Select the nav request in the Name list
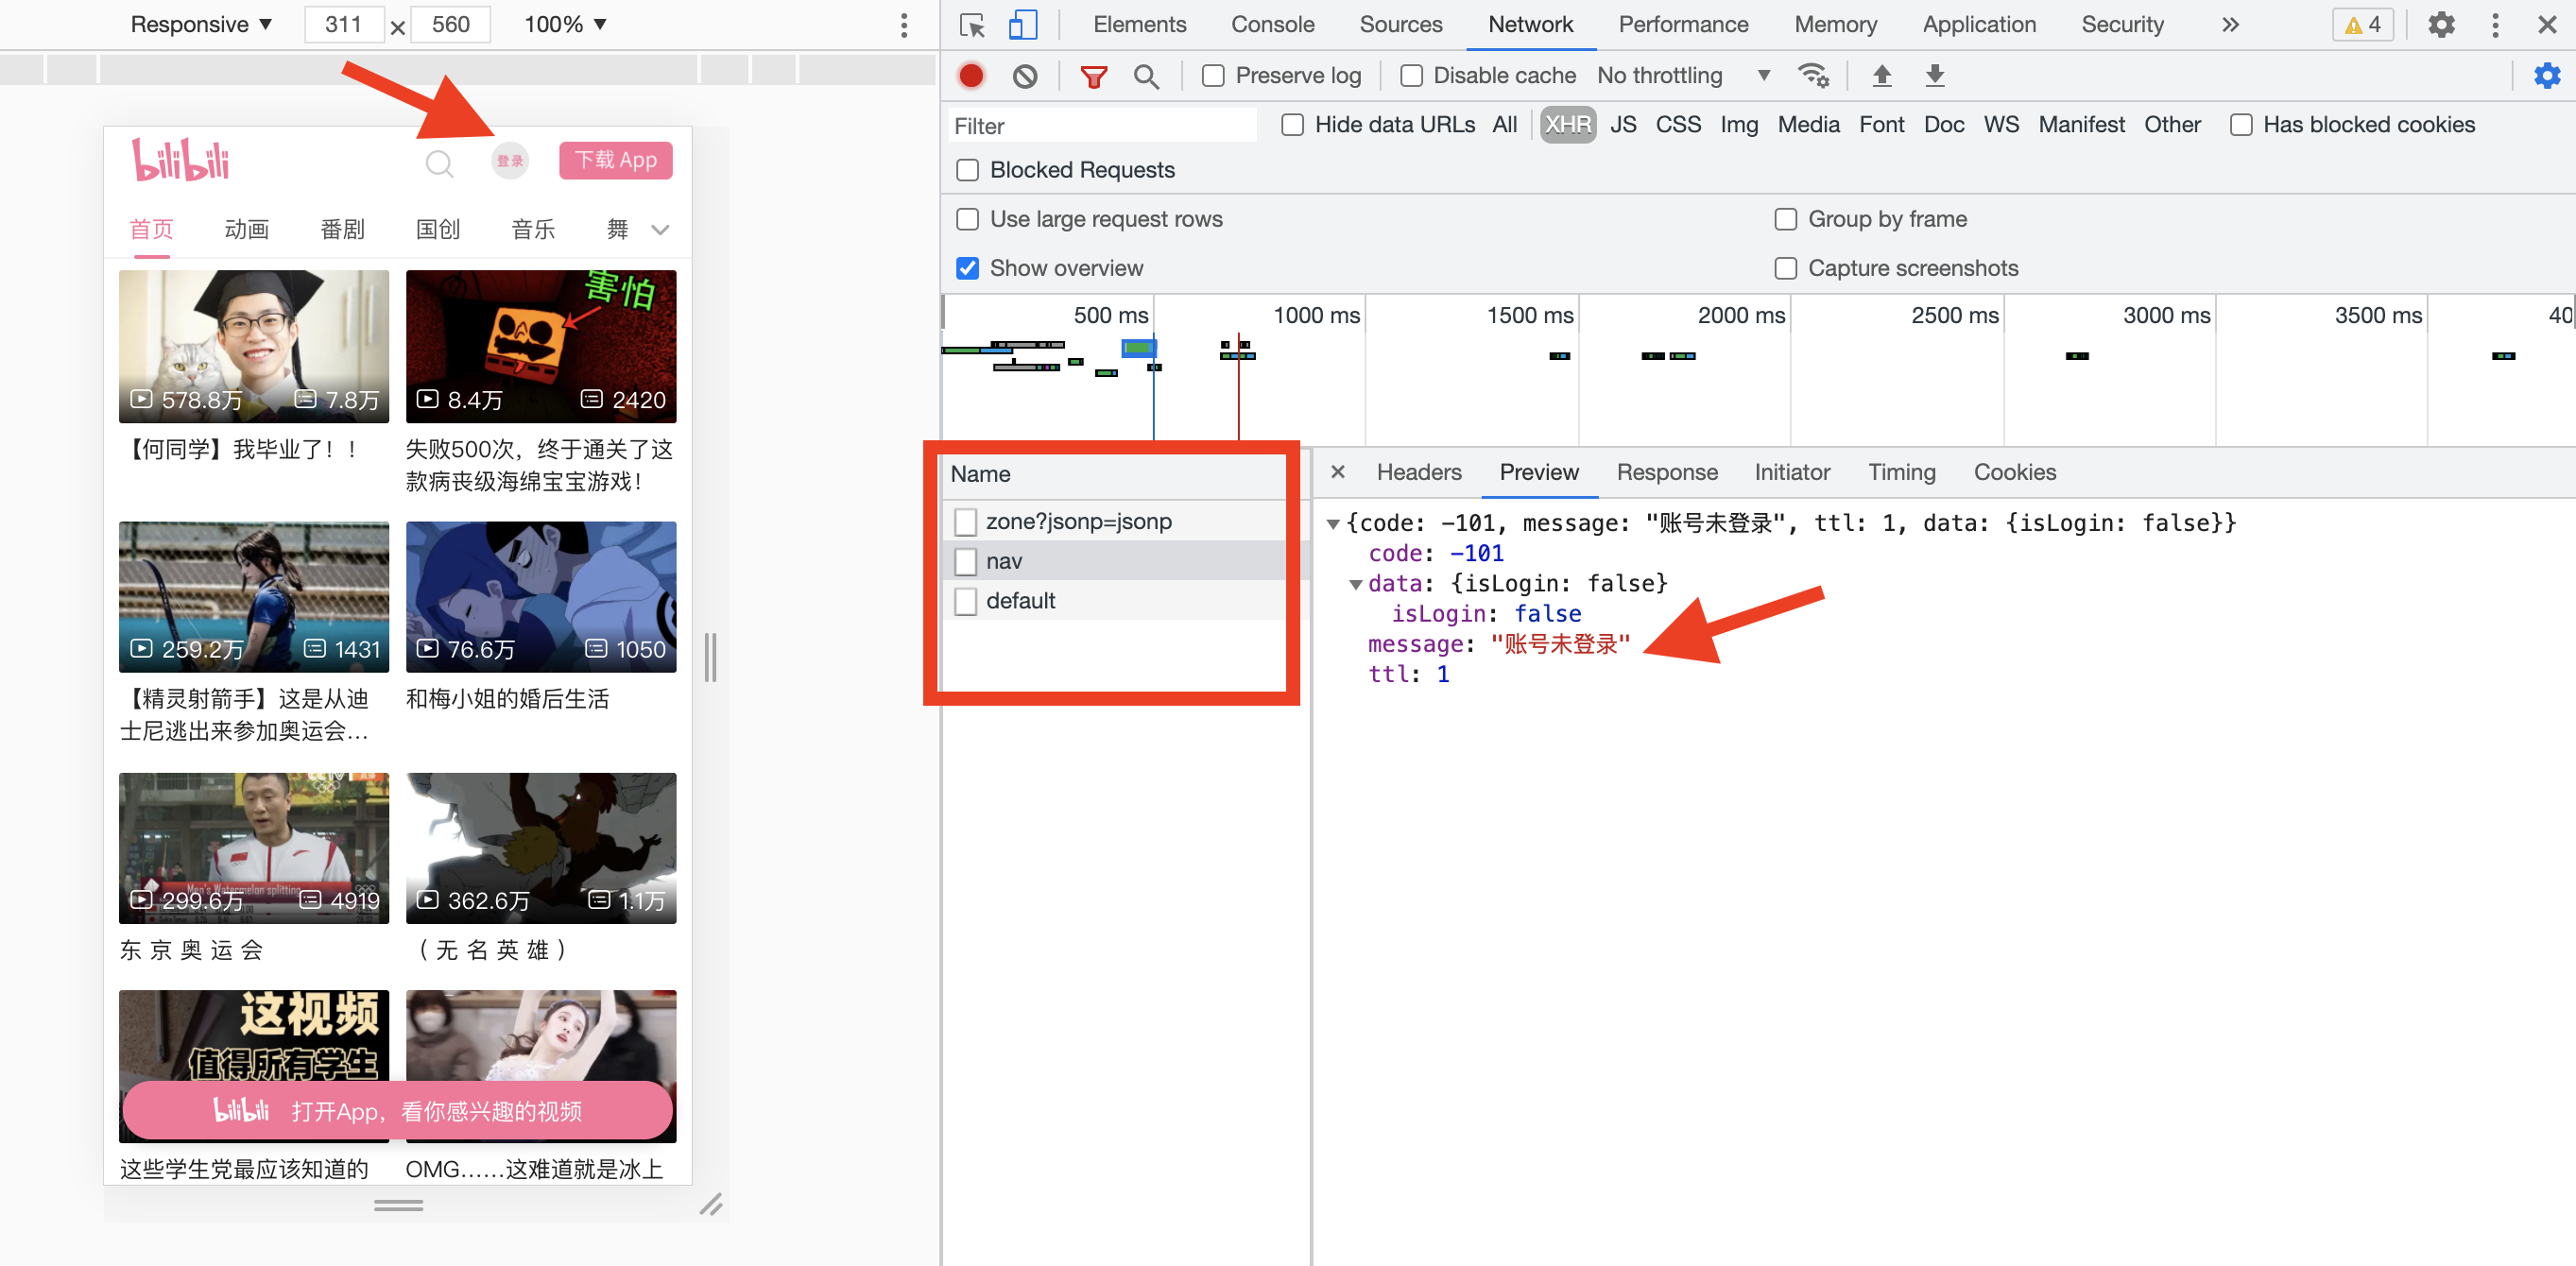Image resolution: width=2576 pixels, height=1266 pixels. click(1004, 561)
